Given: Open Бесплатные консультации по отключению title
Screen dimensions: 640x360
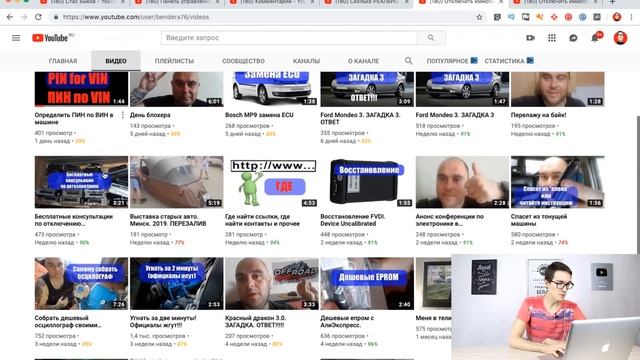Looking at the screenshot, I should tap(73, 220).
